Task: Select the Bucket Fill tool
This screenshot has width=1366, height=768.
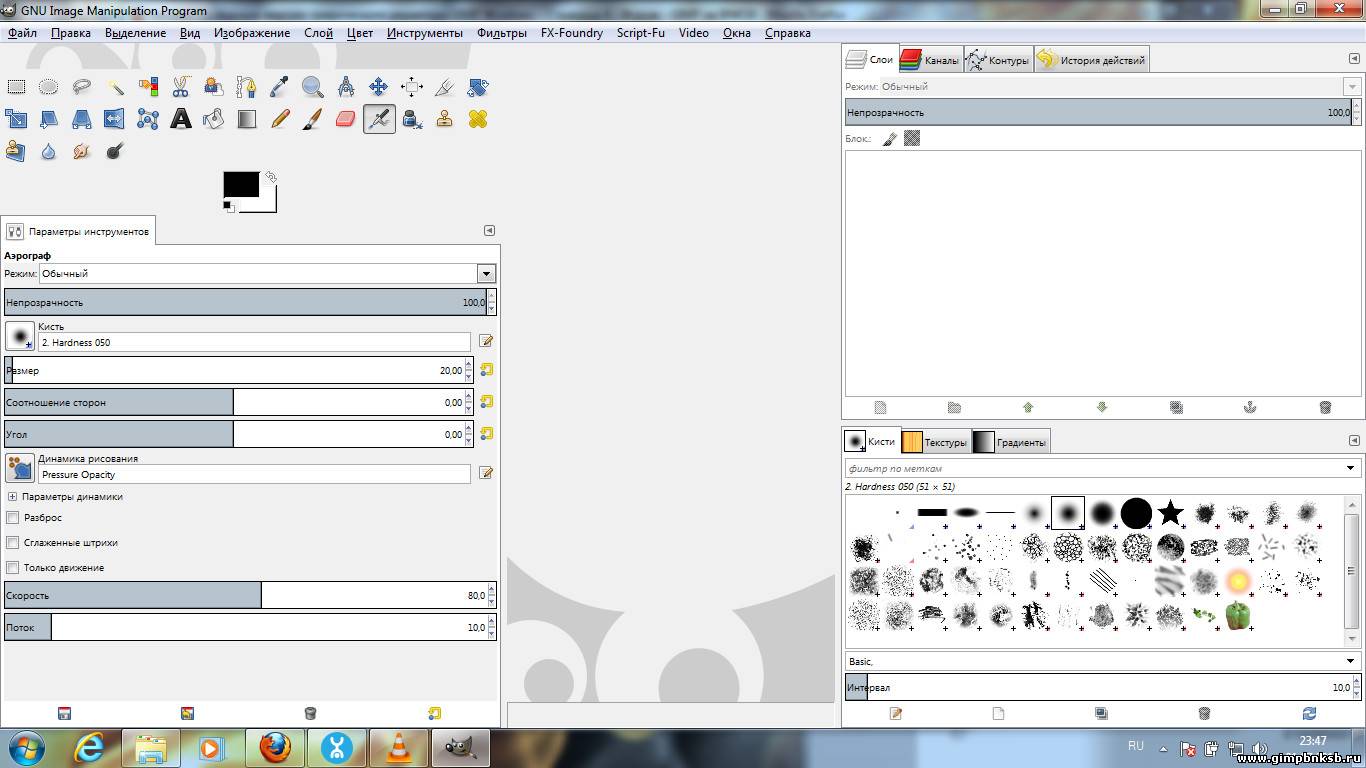Action: click(214, 119)
